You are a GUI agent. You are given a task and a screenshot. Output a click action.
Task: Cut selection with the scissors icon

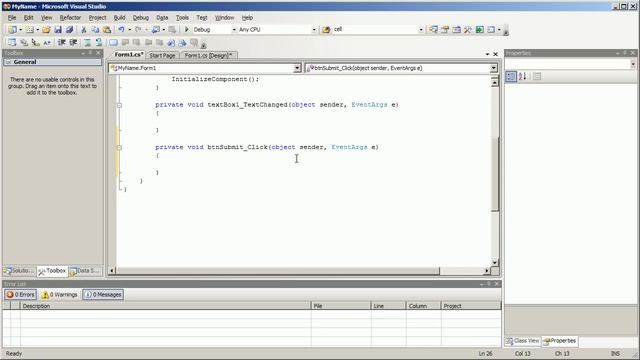coord(84,30)
